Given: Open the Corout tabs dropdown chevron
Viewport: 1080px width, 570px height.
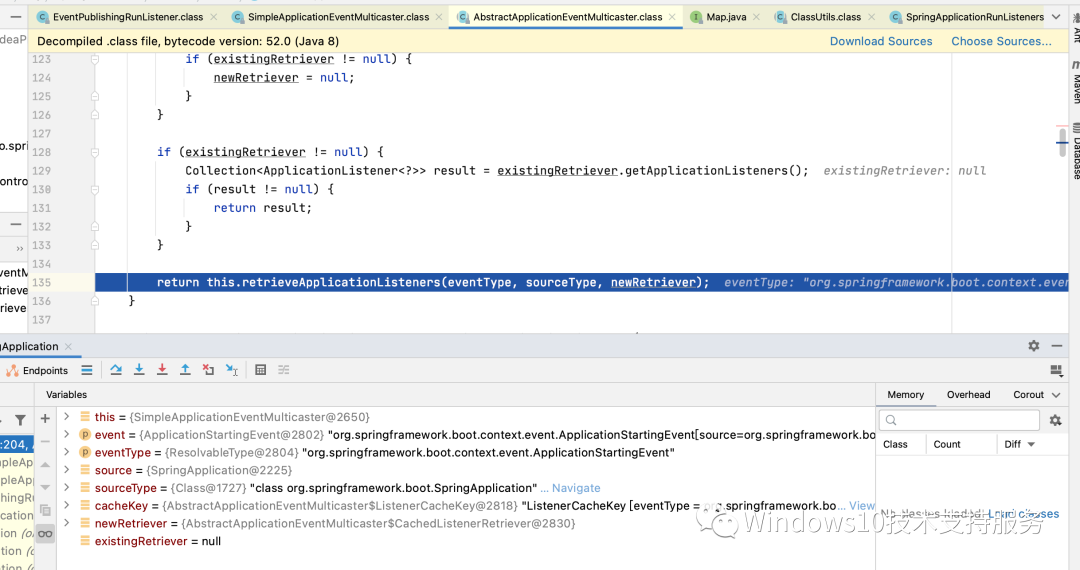Looking at the screenshot, I should pos(1056,394).
